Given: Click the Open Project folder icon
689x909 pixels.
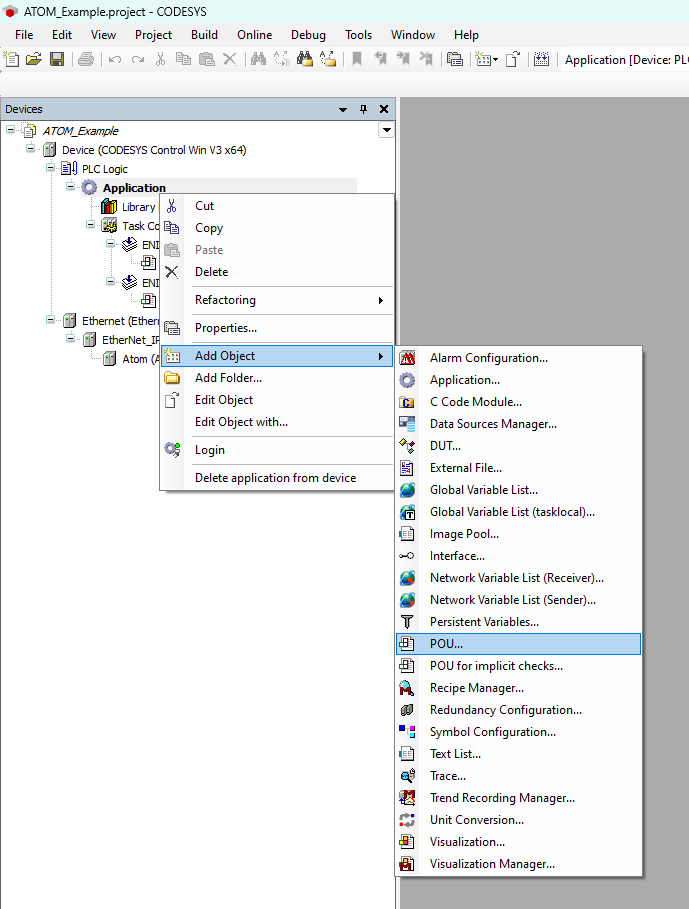Looking at the screenshot, I should [34, 59].
